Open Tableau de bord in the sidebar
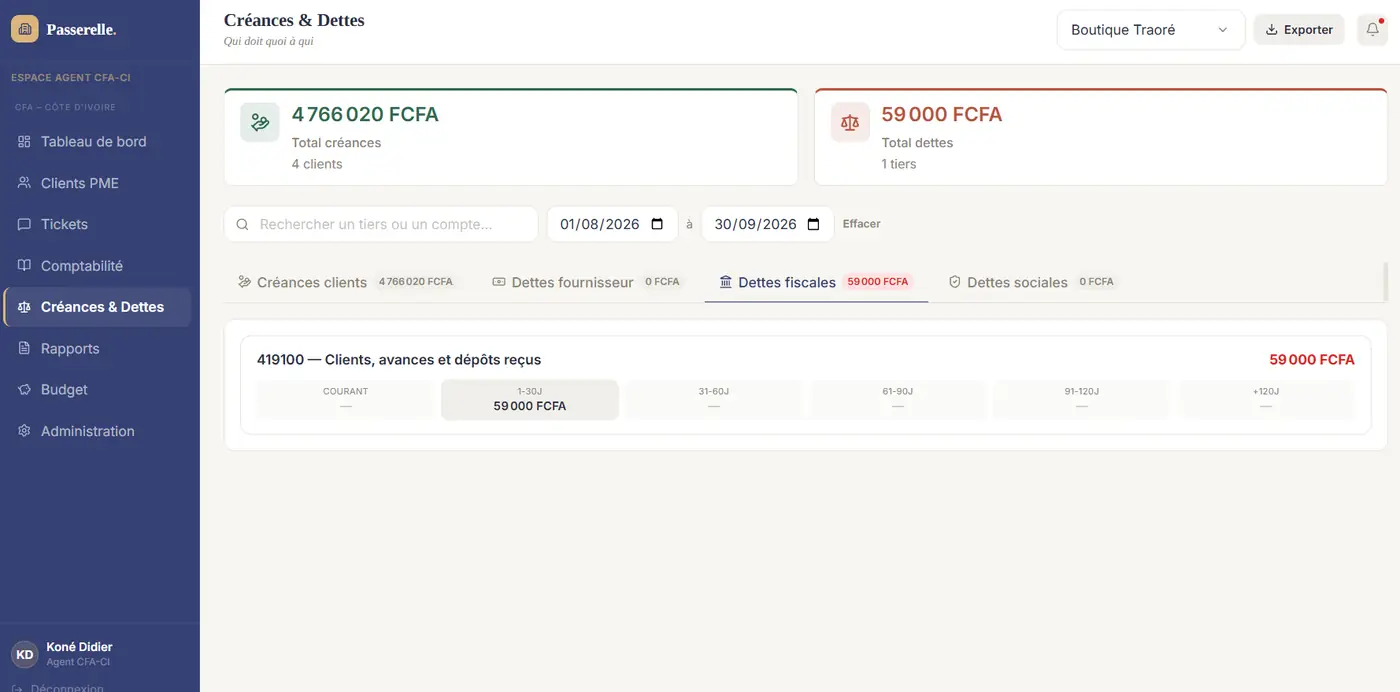1400x692 pixels. tap(97, 142)
